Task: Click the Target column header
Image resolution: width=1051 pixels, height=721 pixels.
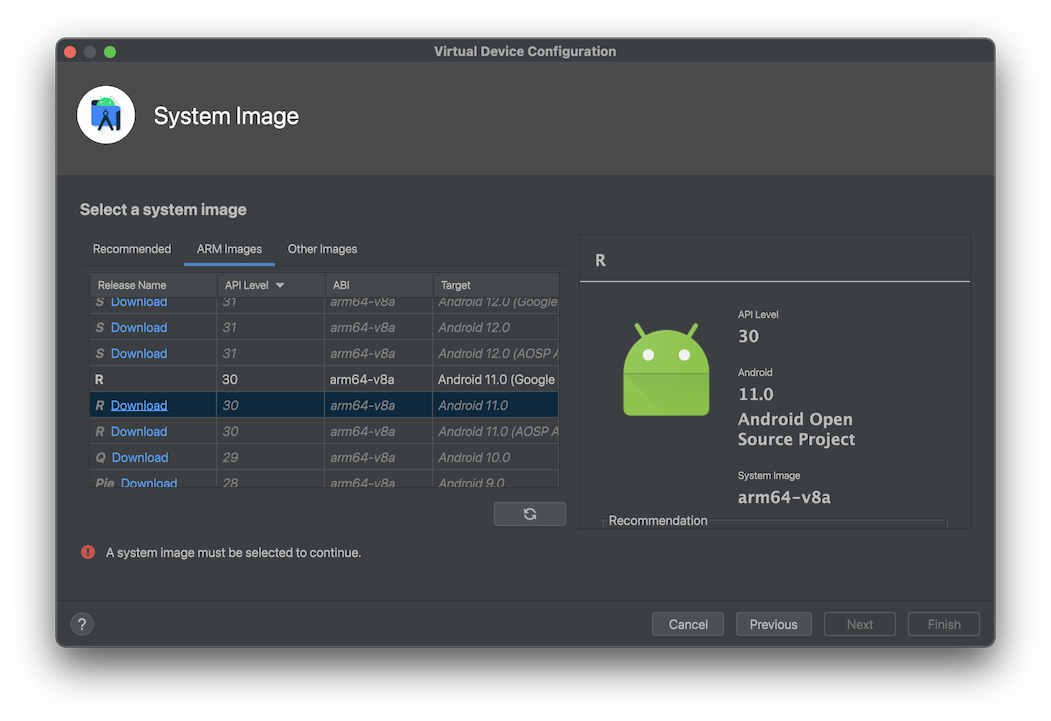Action: [x=496, y=285]
